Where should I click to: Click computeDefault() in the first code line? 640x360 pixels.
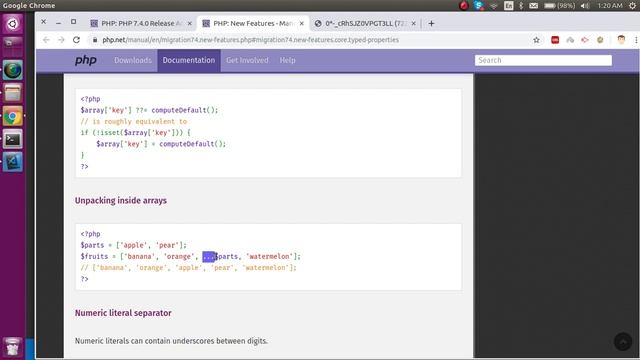[184, 110]
